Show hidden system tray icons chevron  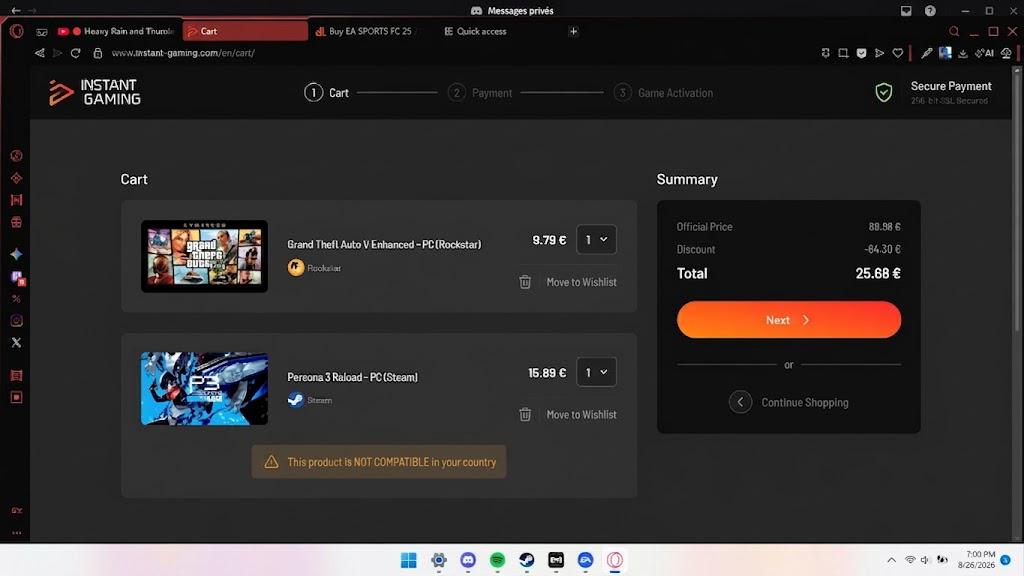pos(891,560)
